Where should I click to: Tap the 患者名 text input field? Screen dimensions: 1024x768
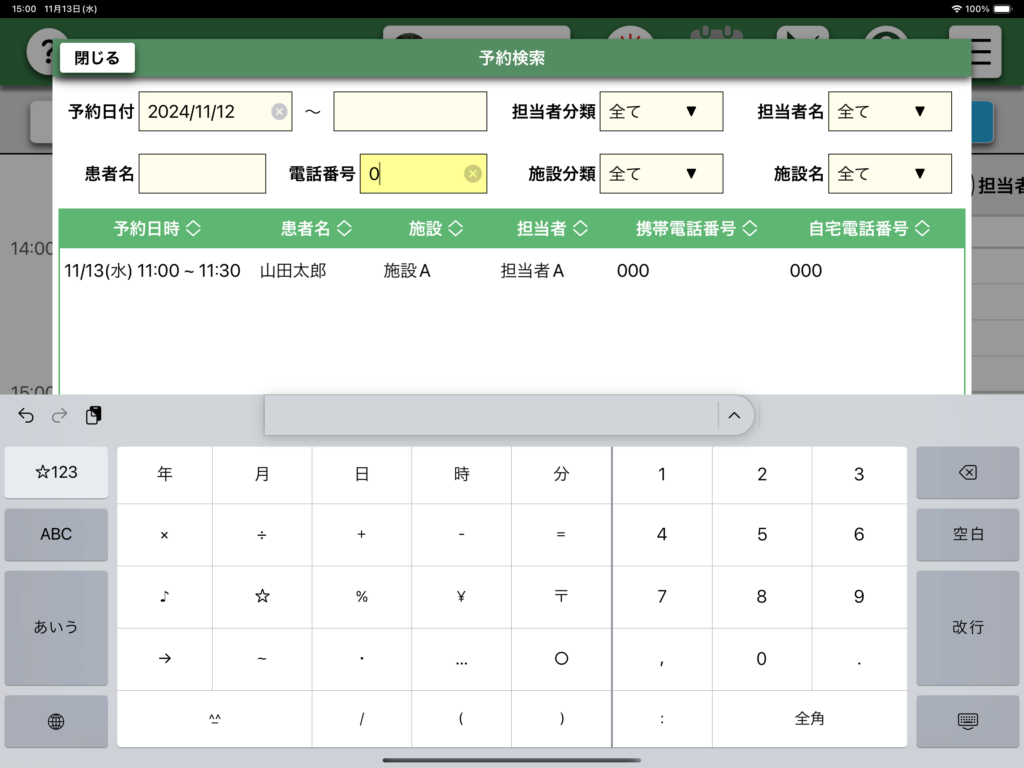(203, 174)
